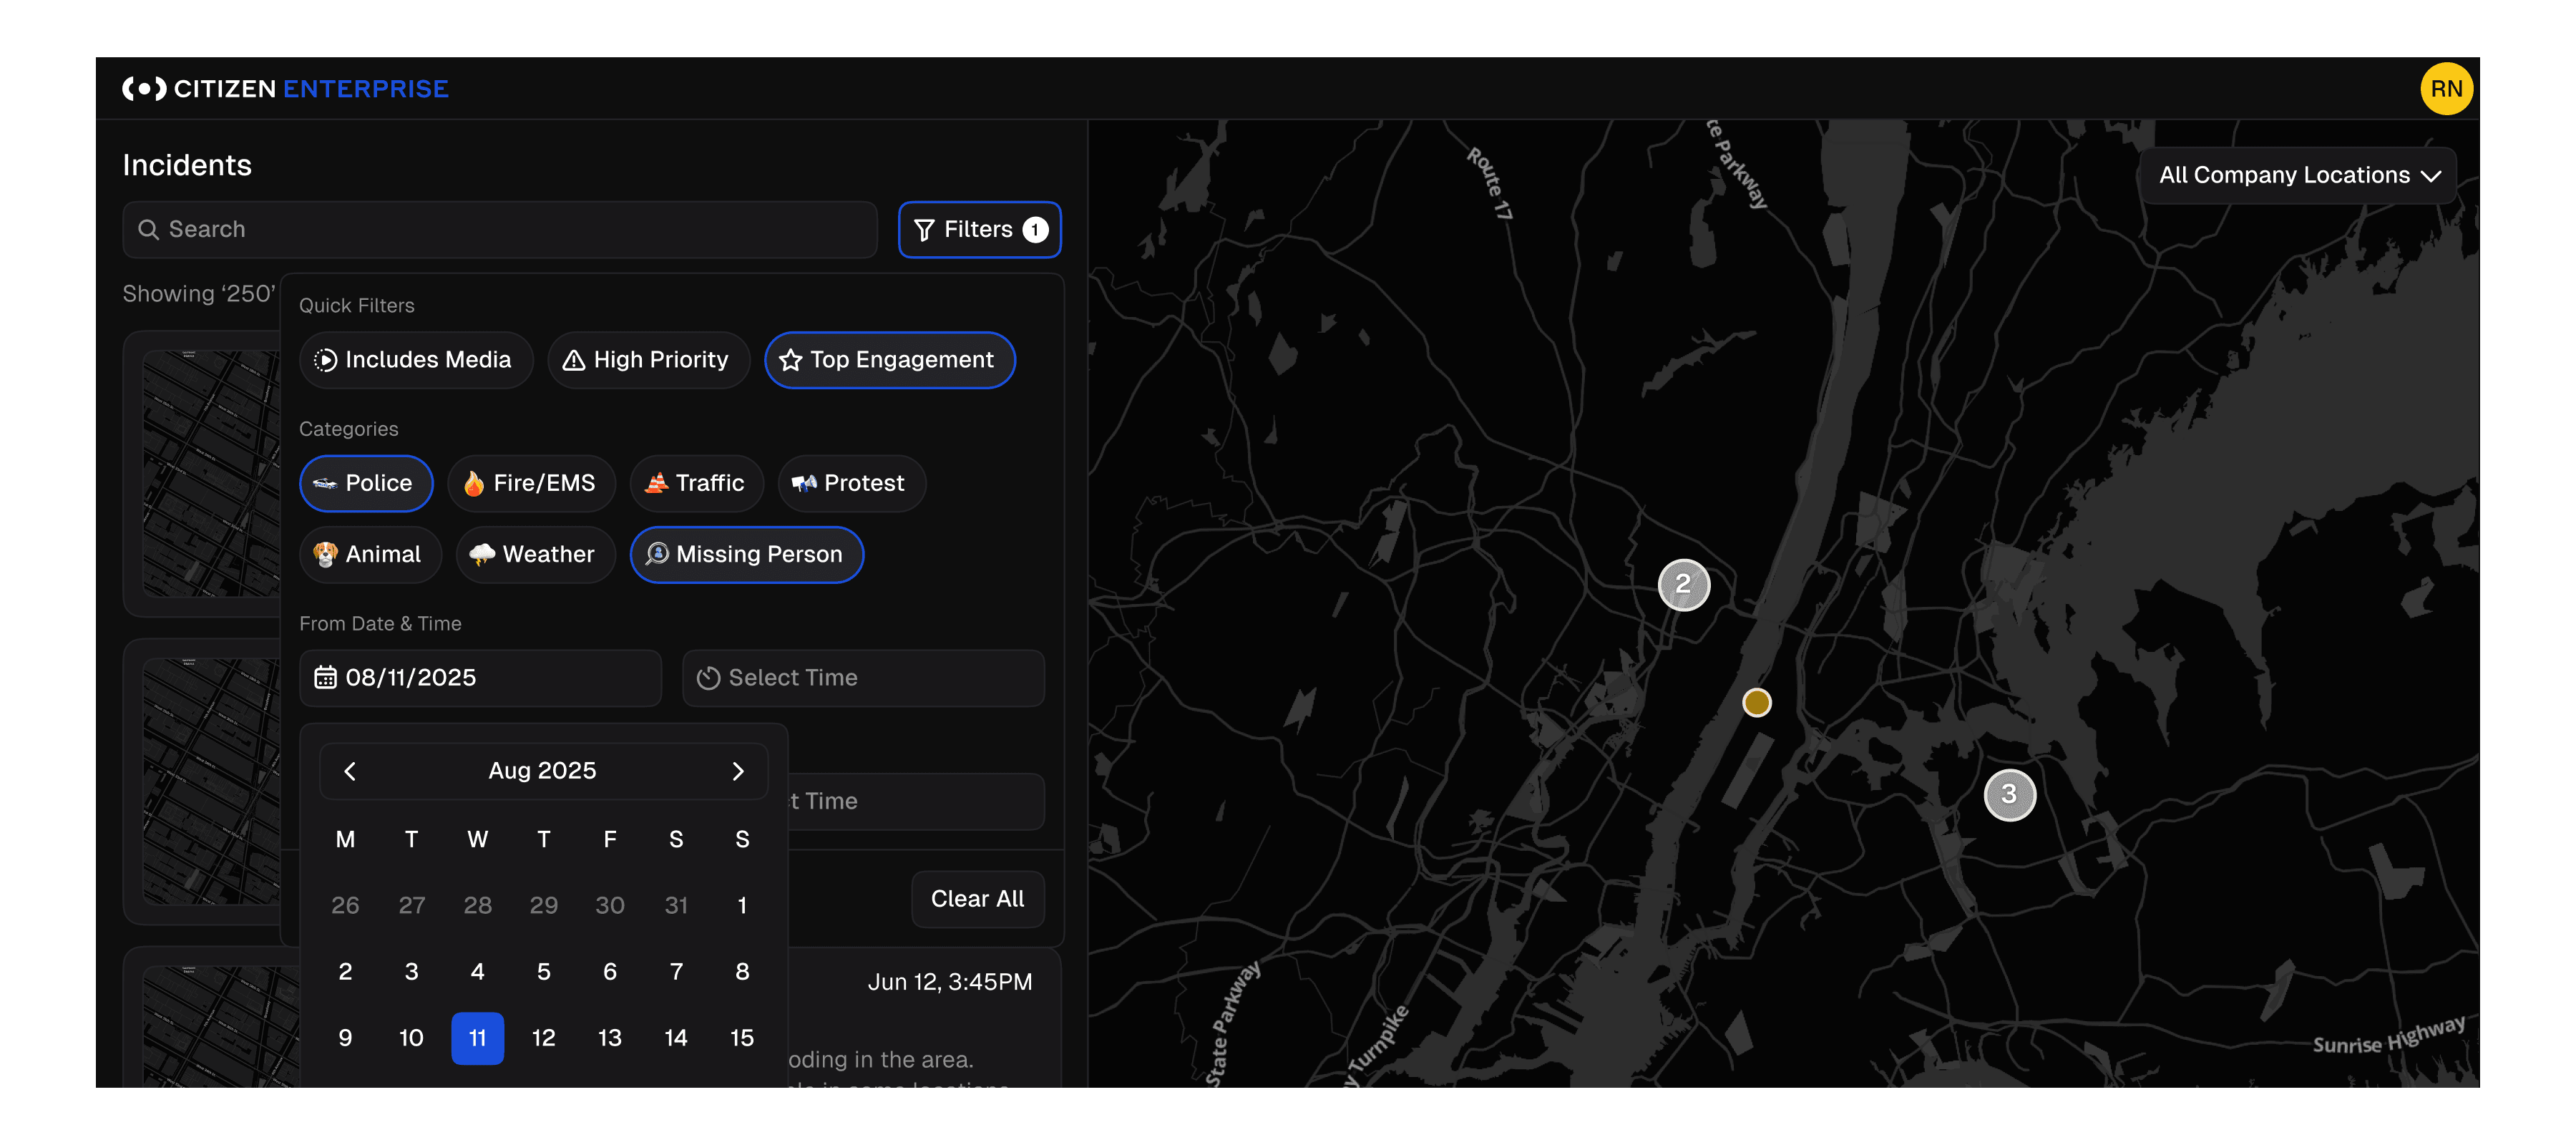Select August 14 in the calendar
The image size is (2576, 1145).
click(x=675, y=1038)
